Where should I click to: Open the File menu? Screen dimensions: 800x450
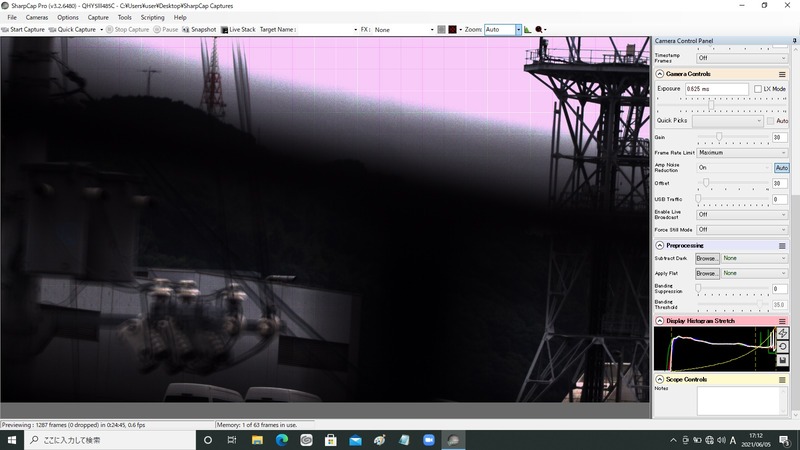(12, 17)
